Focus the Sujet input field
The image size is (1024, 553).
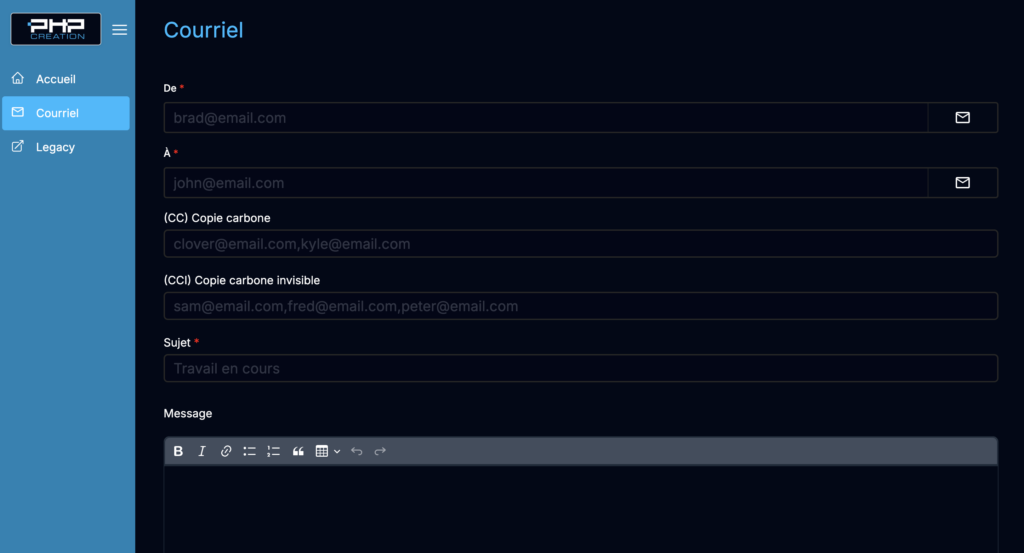pos(580,369)
